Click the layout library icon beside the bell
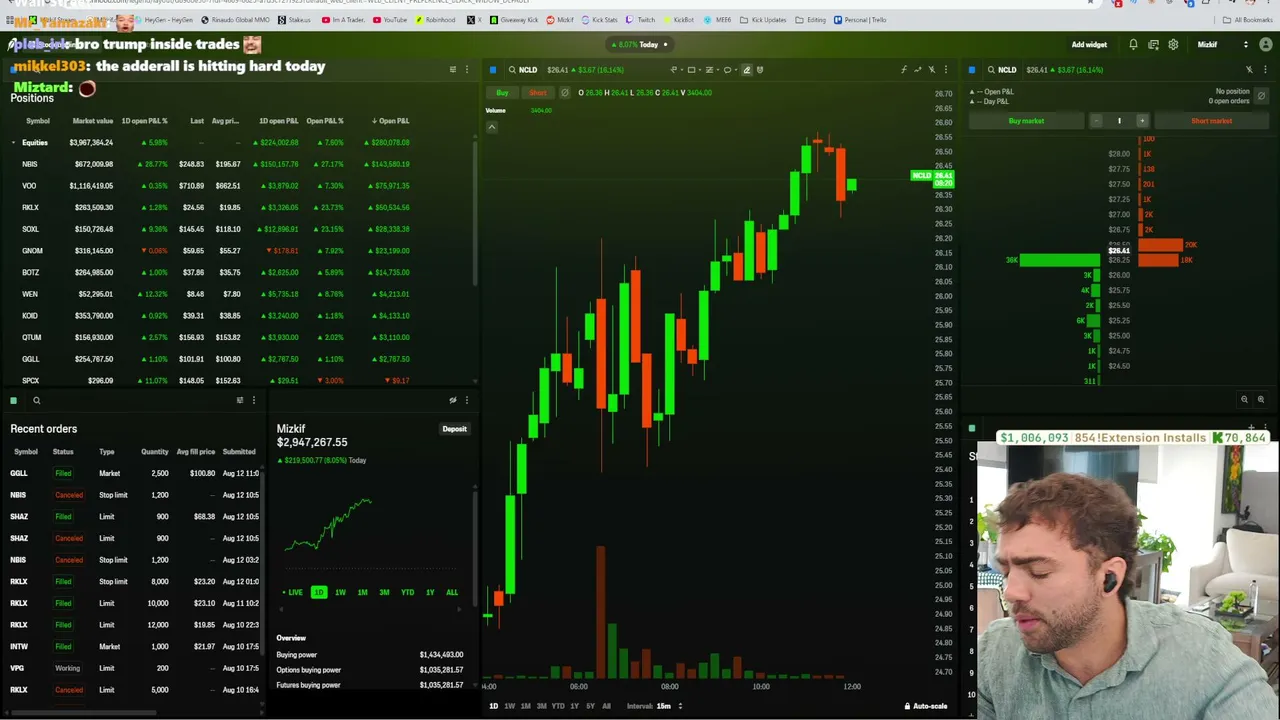Screen dimensions: 1280x720 (1153, 45)
